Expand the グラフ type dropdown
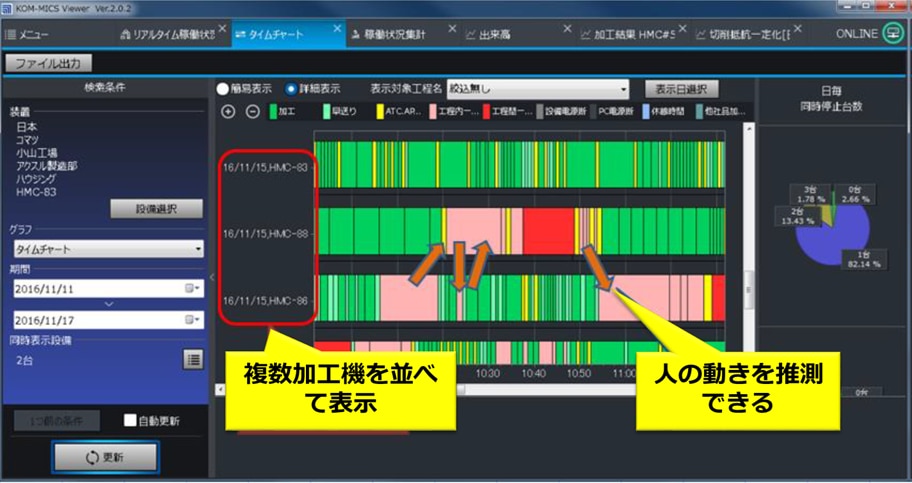The image size is (912, 483). point(108,248)
